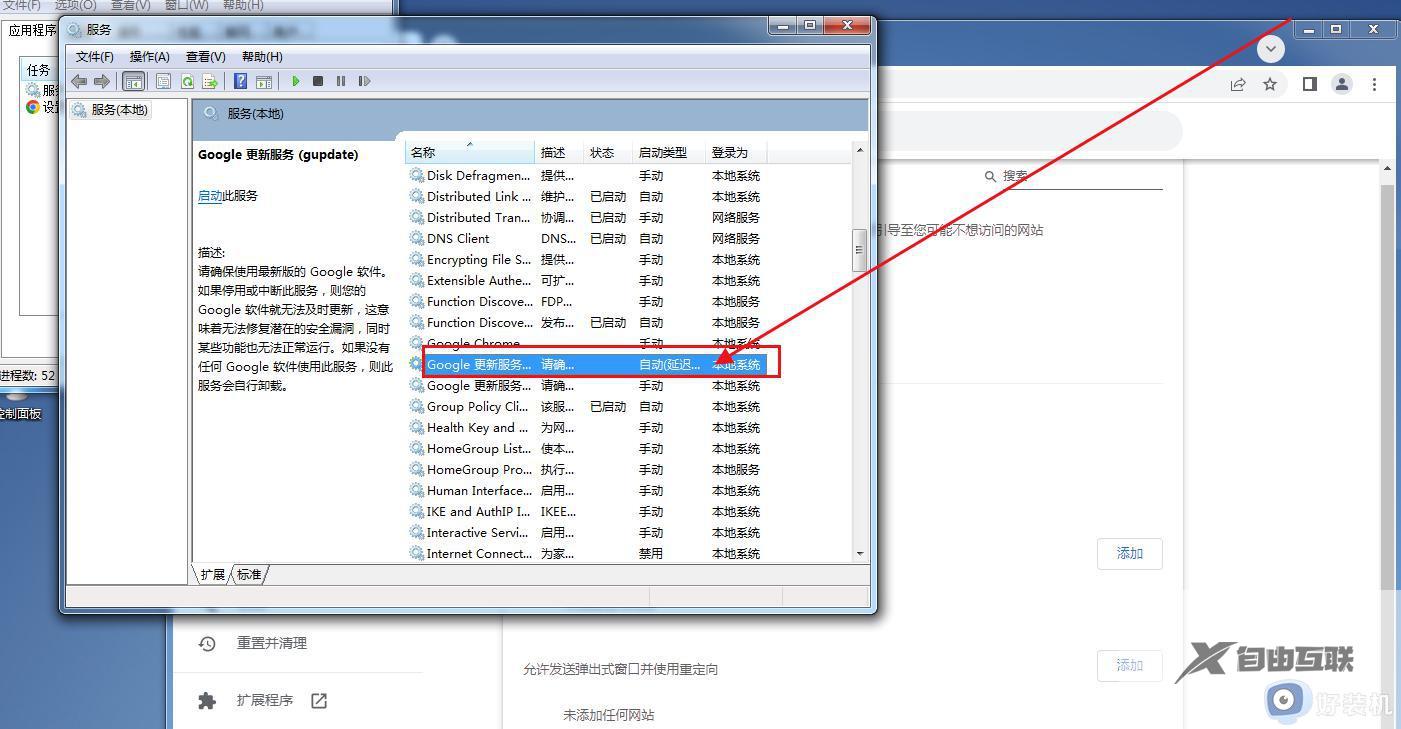This screenshot has width=1401, height=729.
Task: Select 服务(本地) in the left tree
Action: click(x=119, y=110)
